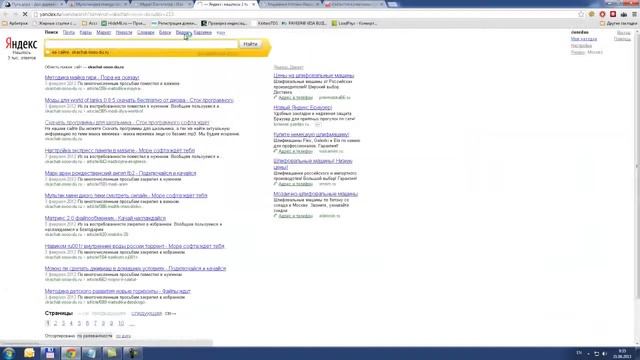The width and height of the screenshot is (640, 360).
Task: Switch to fifth browser tab
Action: [x=291, y=4]
